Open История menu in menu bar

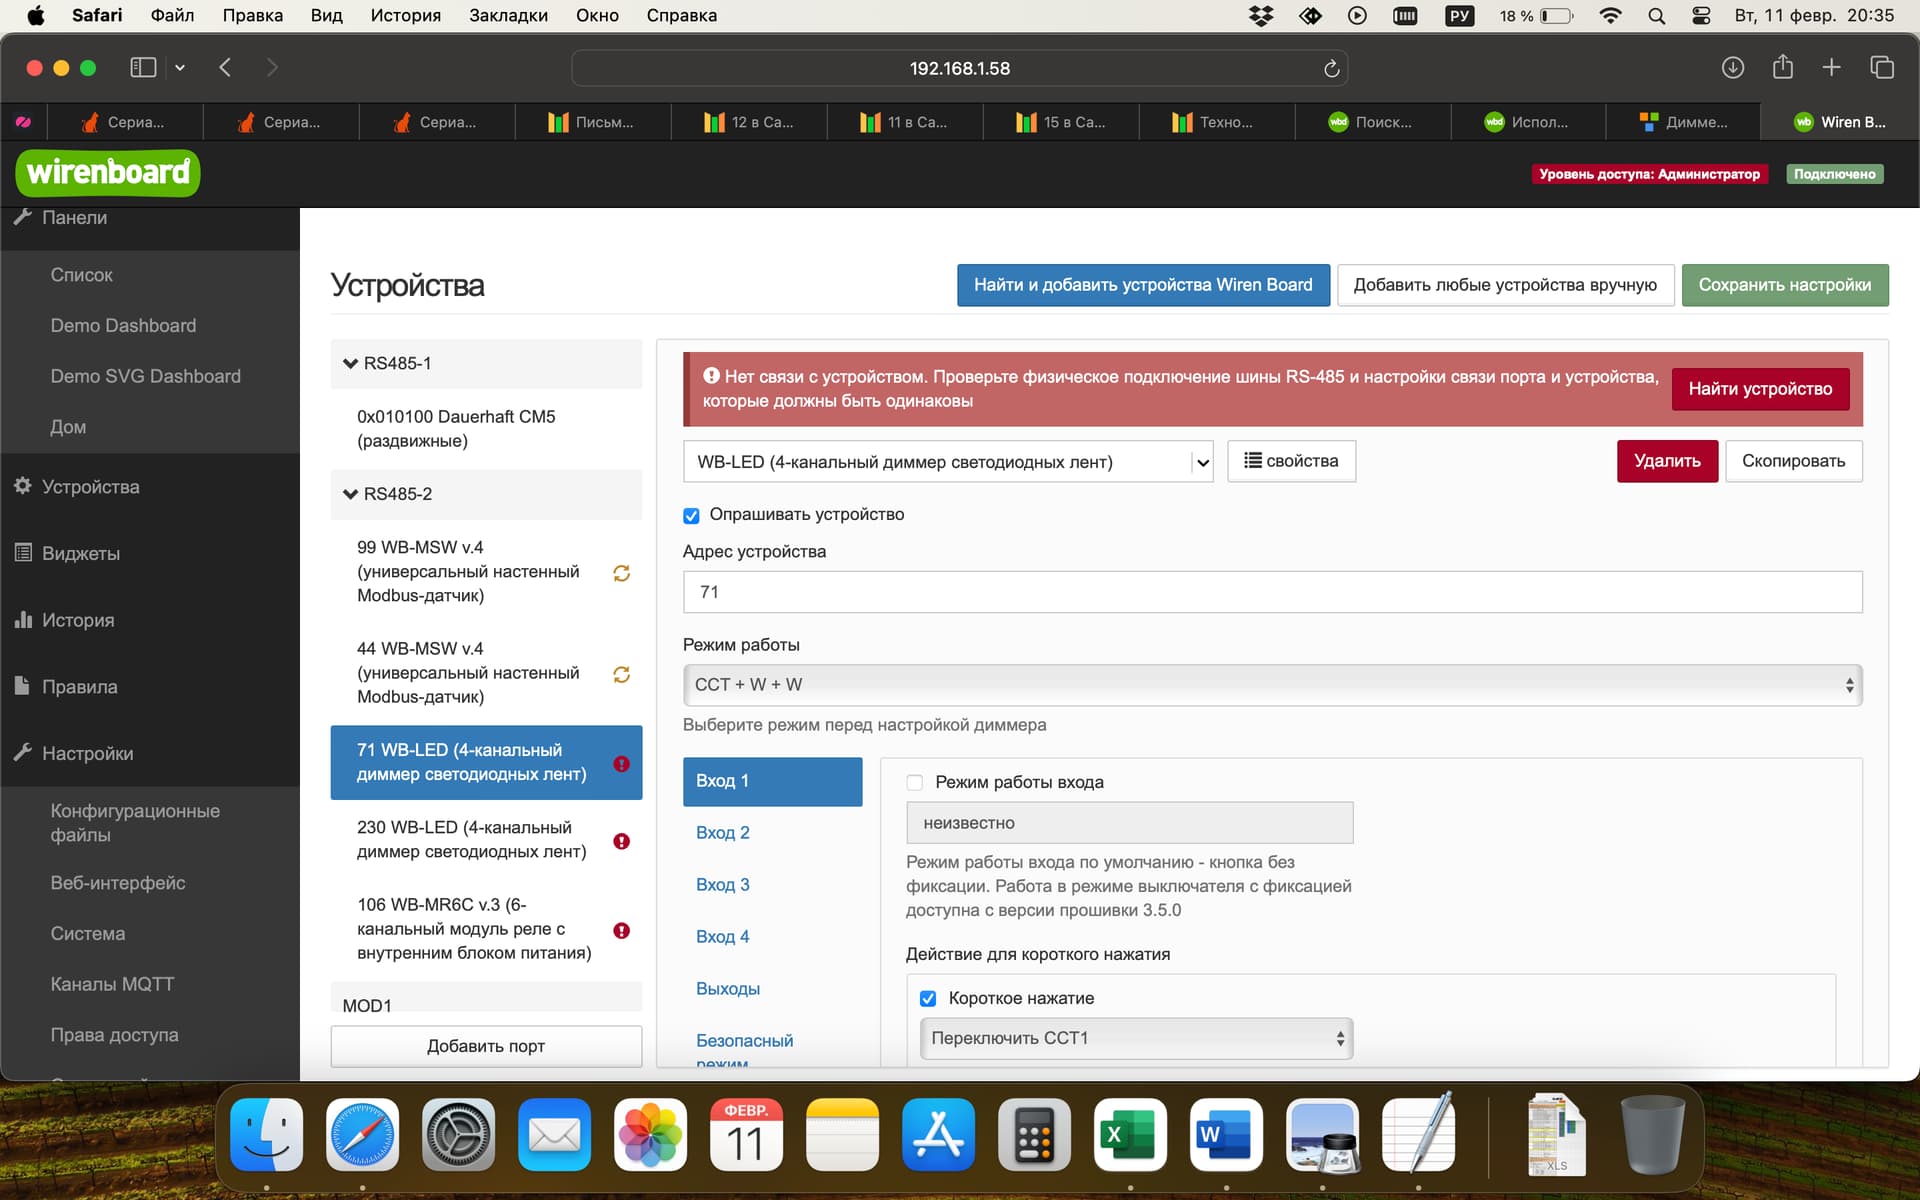point(405,15)
